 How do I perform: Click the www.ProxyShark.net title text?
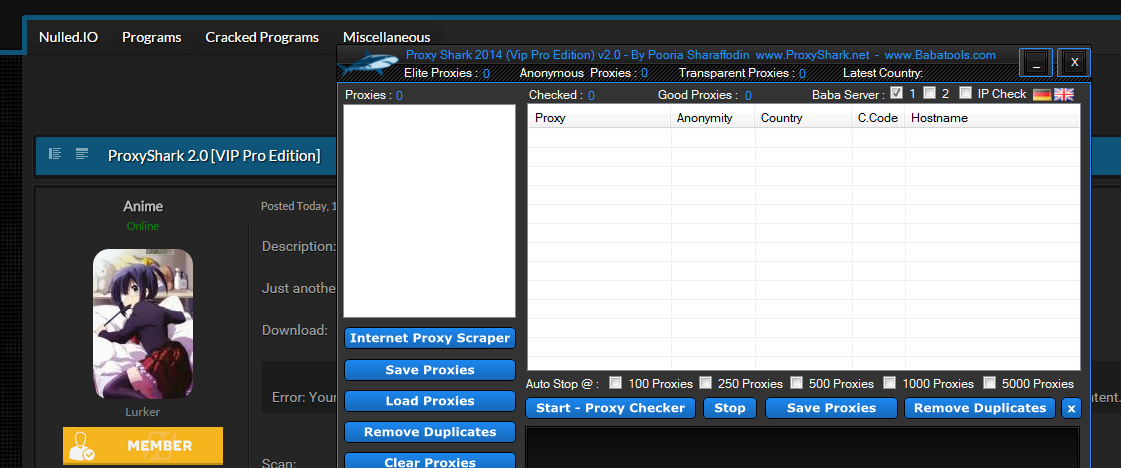tap(812, 55)
